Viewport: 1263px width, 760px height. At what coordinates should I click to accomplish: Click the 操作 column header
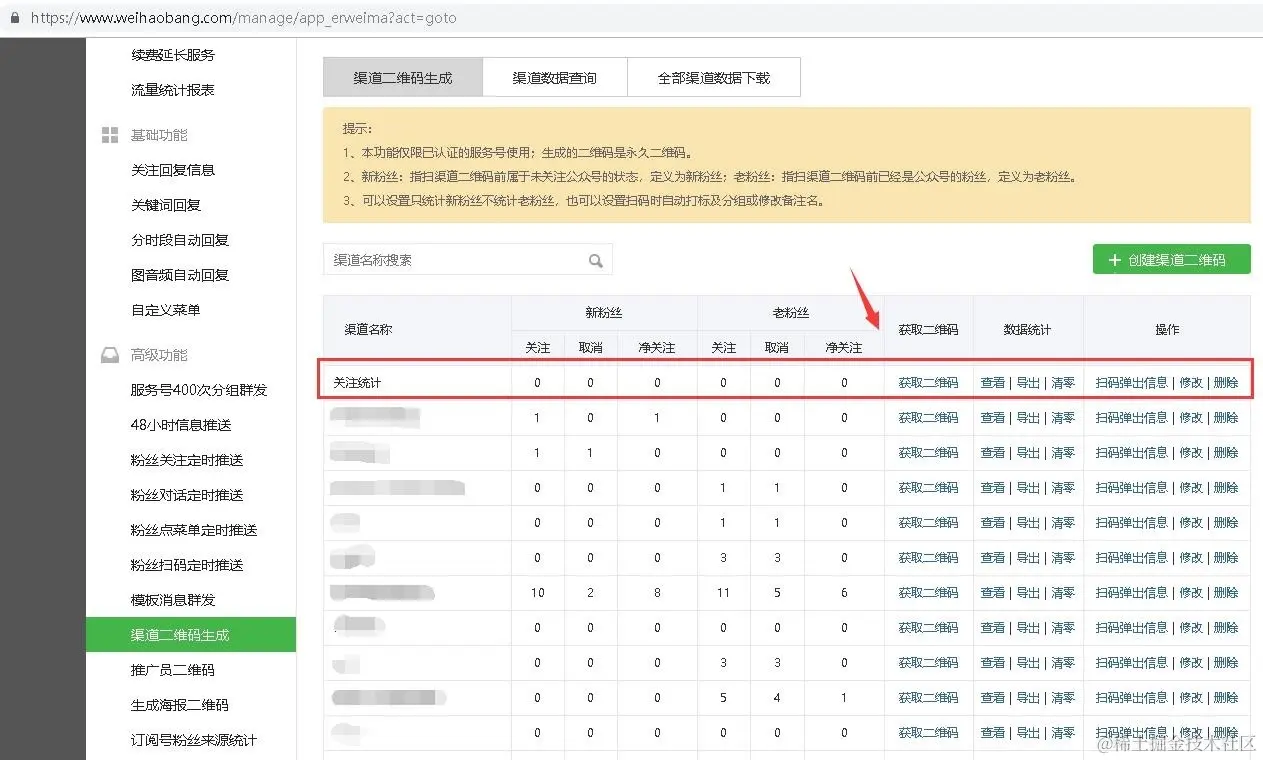tap(1167, 329)
